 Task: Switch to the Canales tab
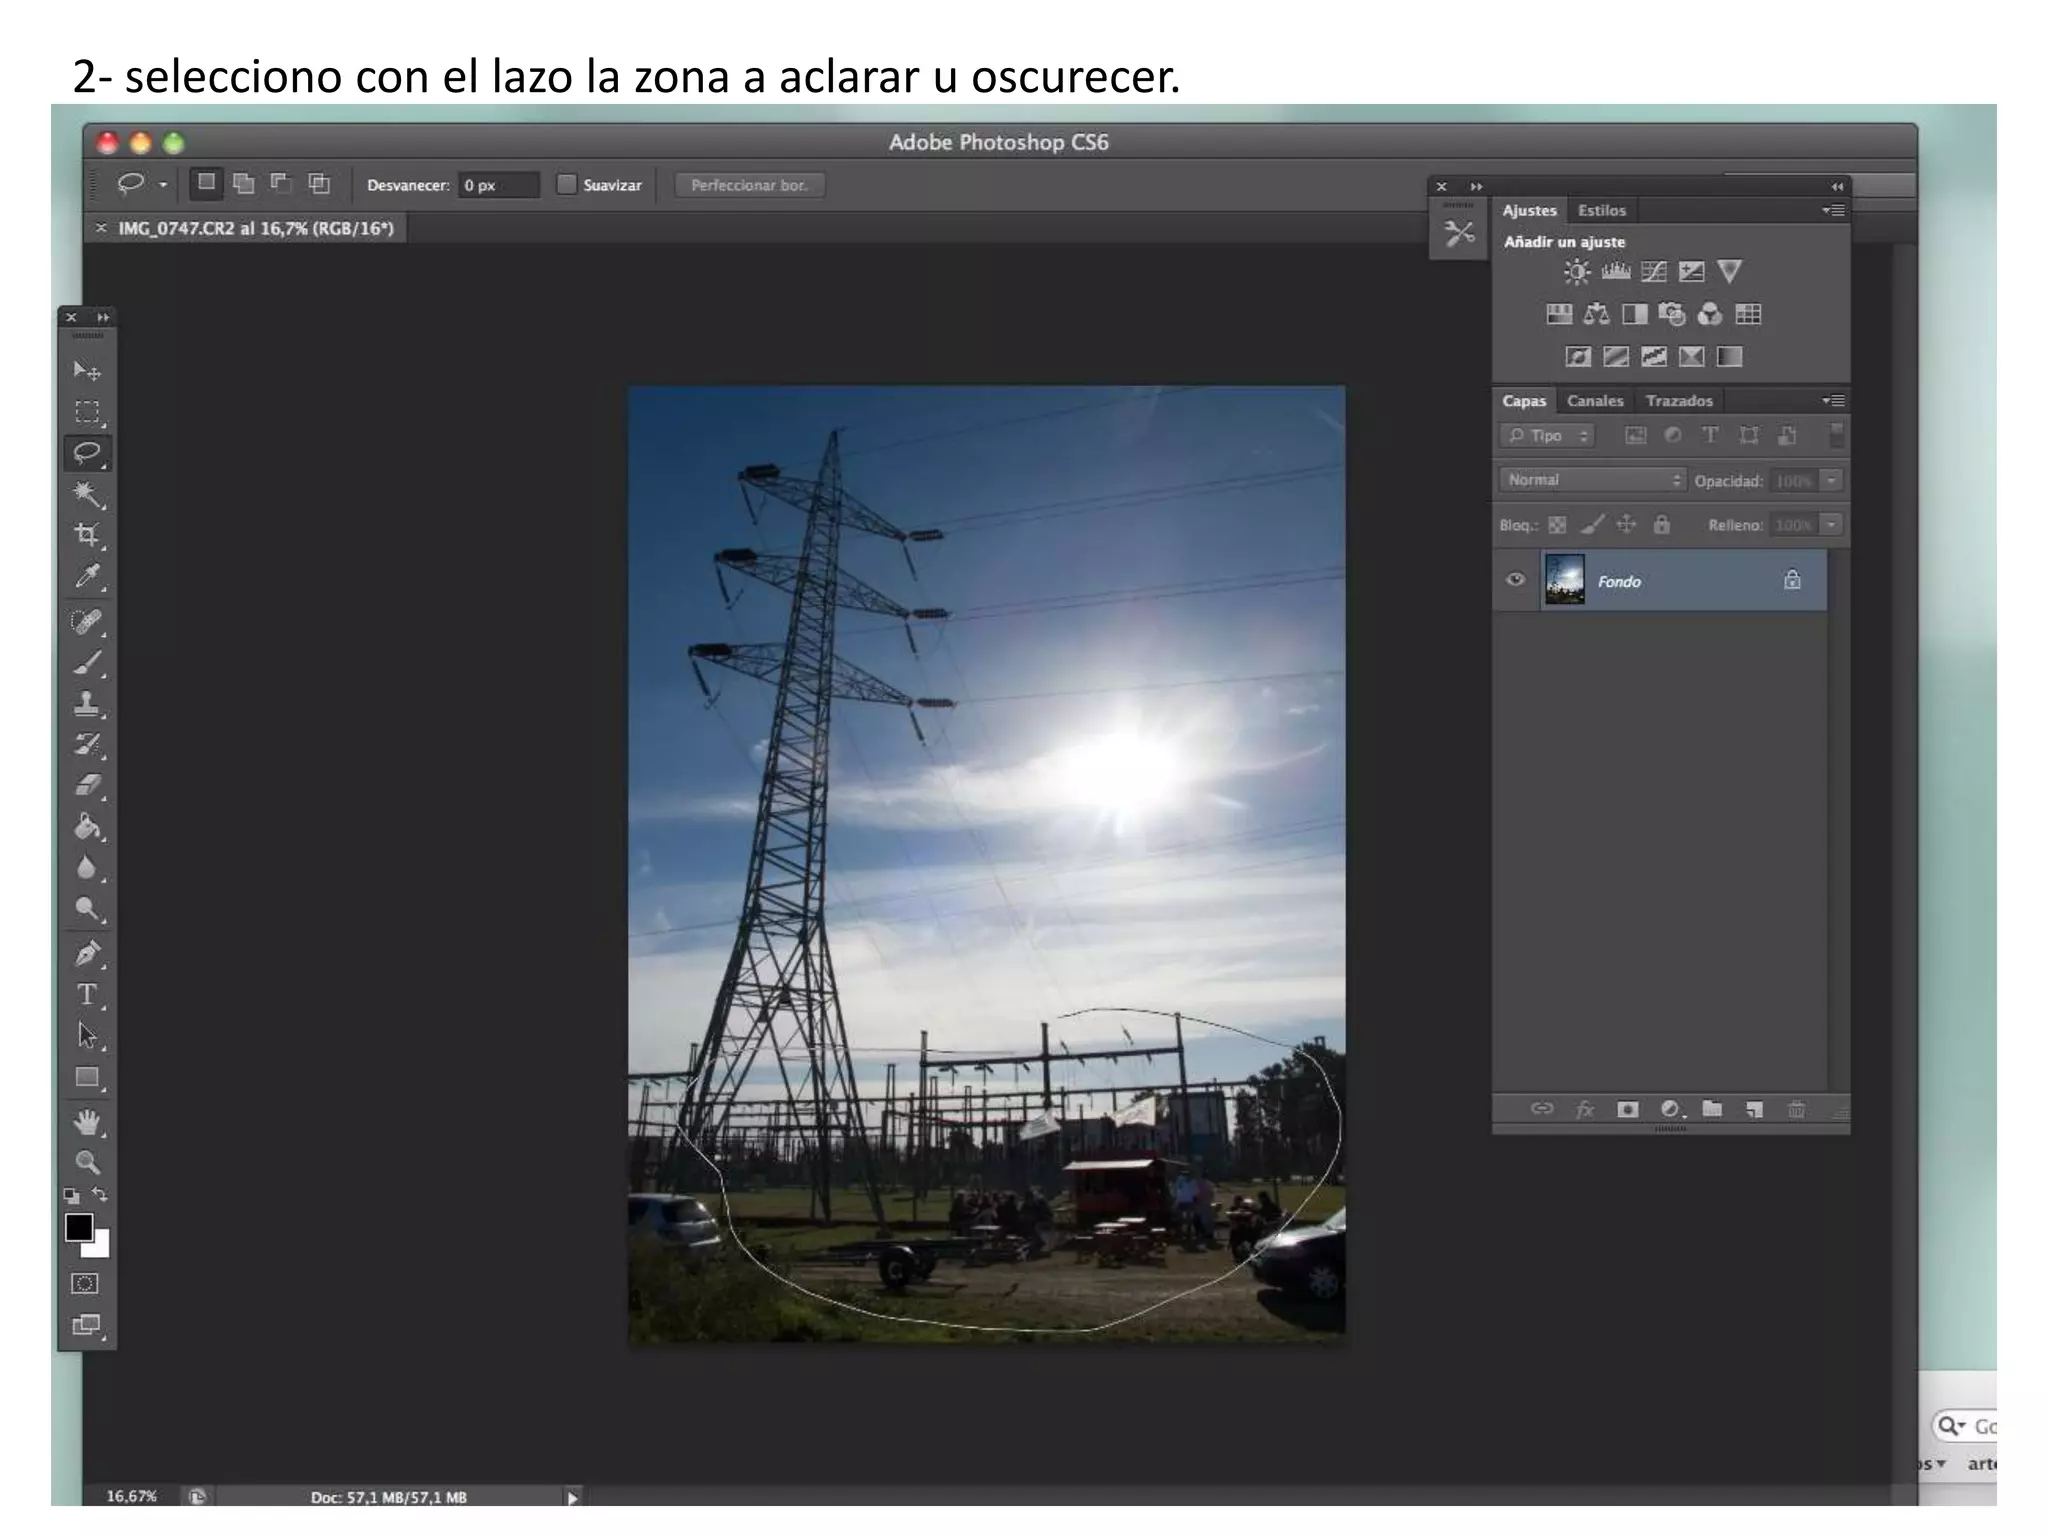(1594, 401)
